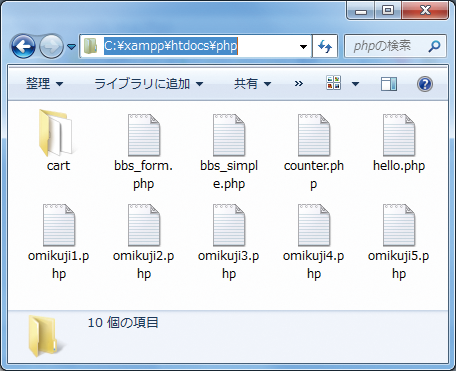456x371 pixels.
Task: Select the hello.php file icon
Action: tap(399, 135)
